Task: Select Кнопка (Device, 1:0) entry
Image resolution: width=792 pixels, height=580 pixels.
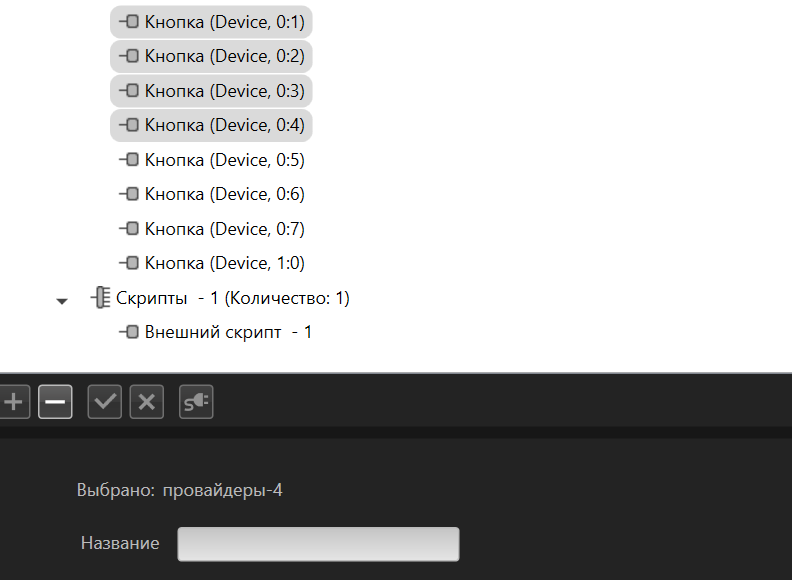Action: pyautogui.click(x=224, y=263)
